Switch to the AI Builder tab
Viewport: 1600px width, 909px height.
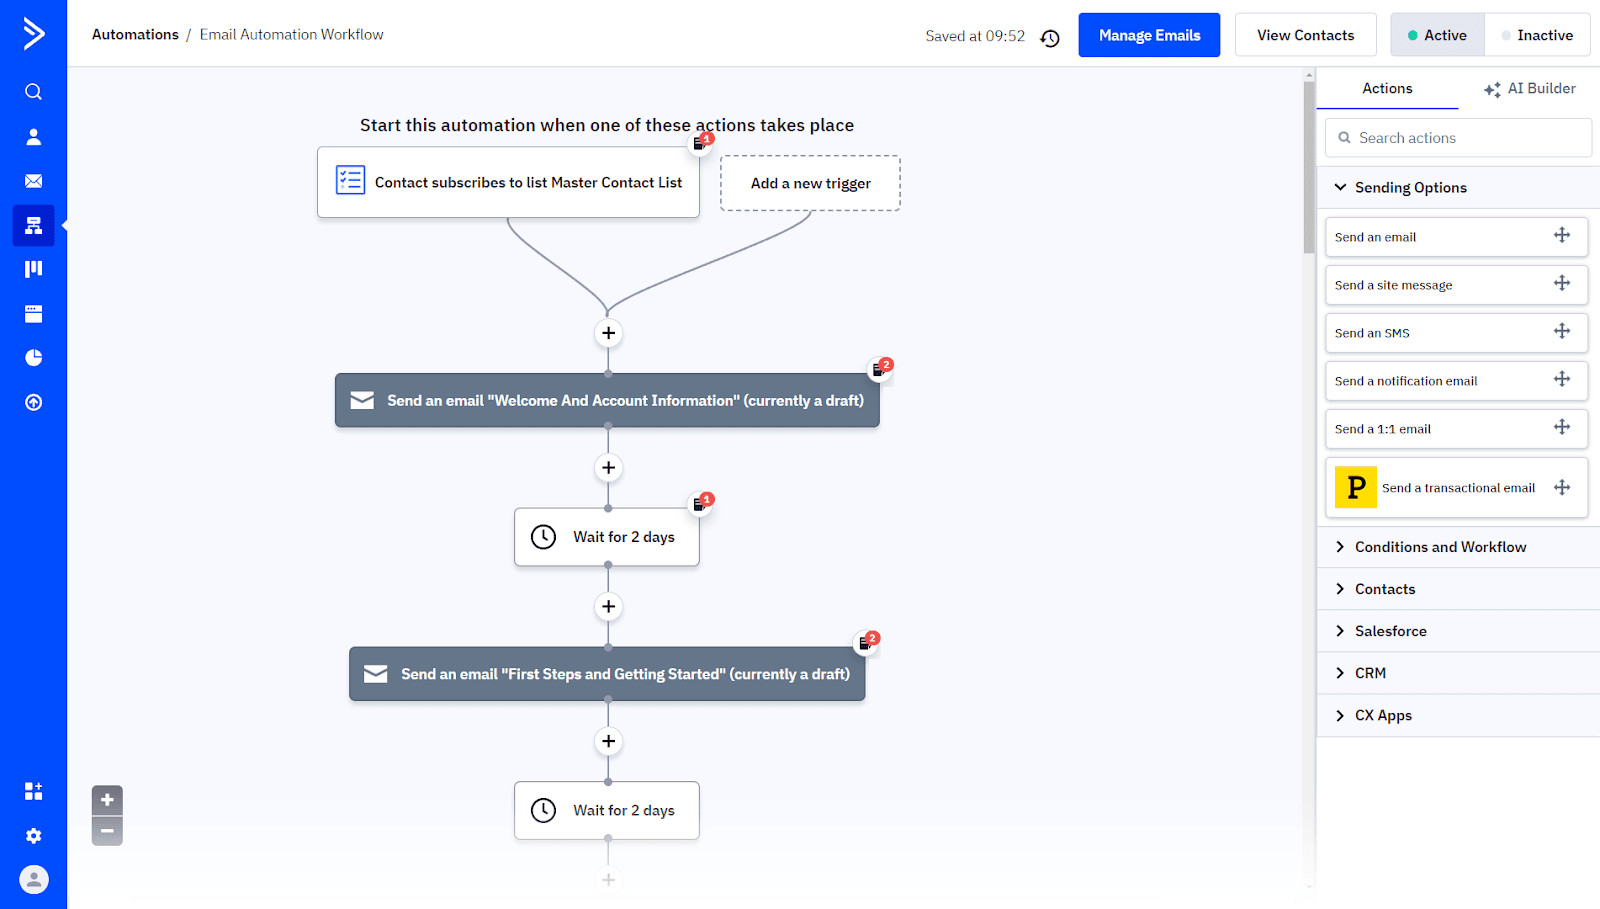point(1529,88)
